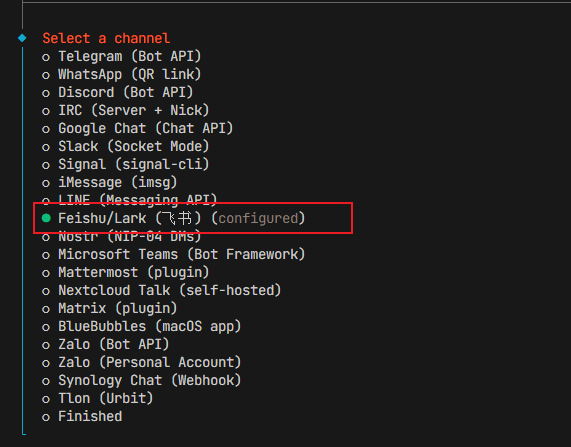
Task: Select Zalo (Bot API) channel
Action: [106, 345]
